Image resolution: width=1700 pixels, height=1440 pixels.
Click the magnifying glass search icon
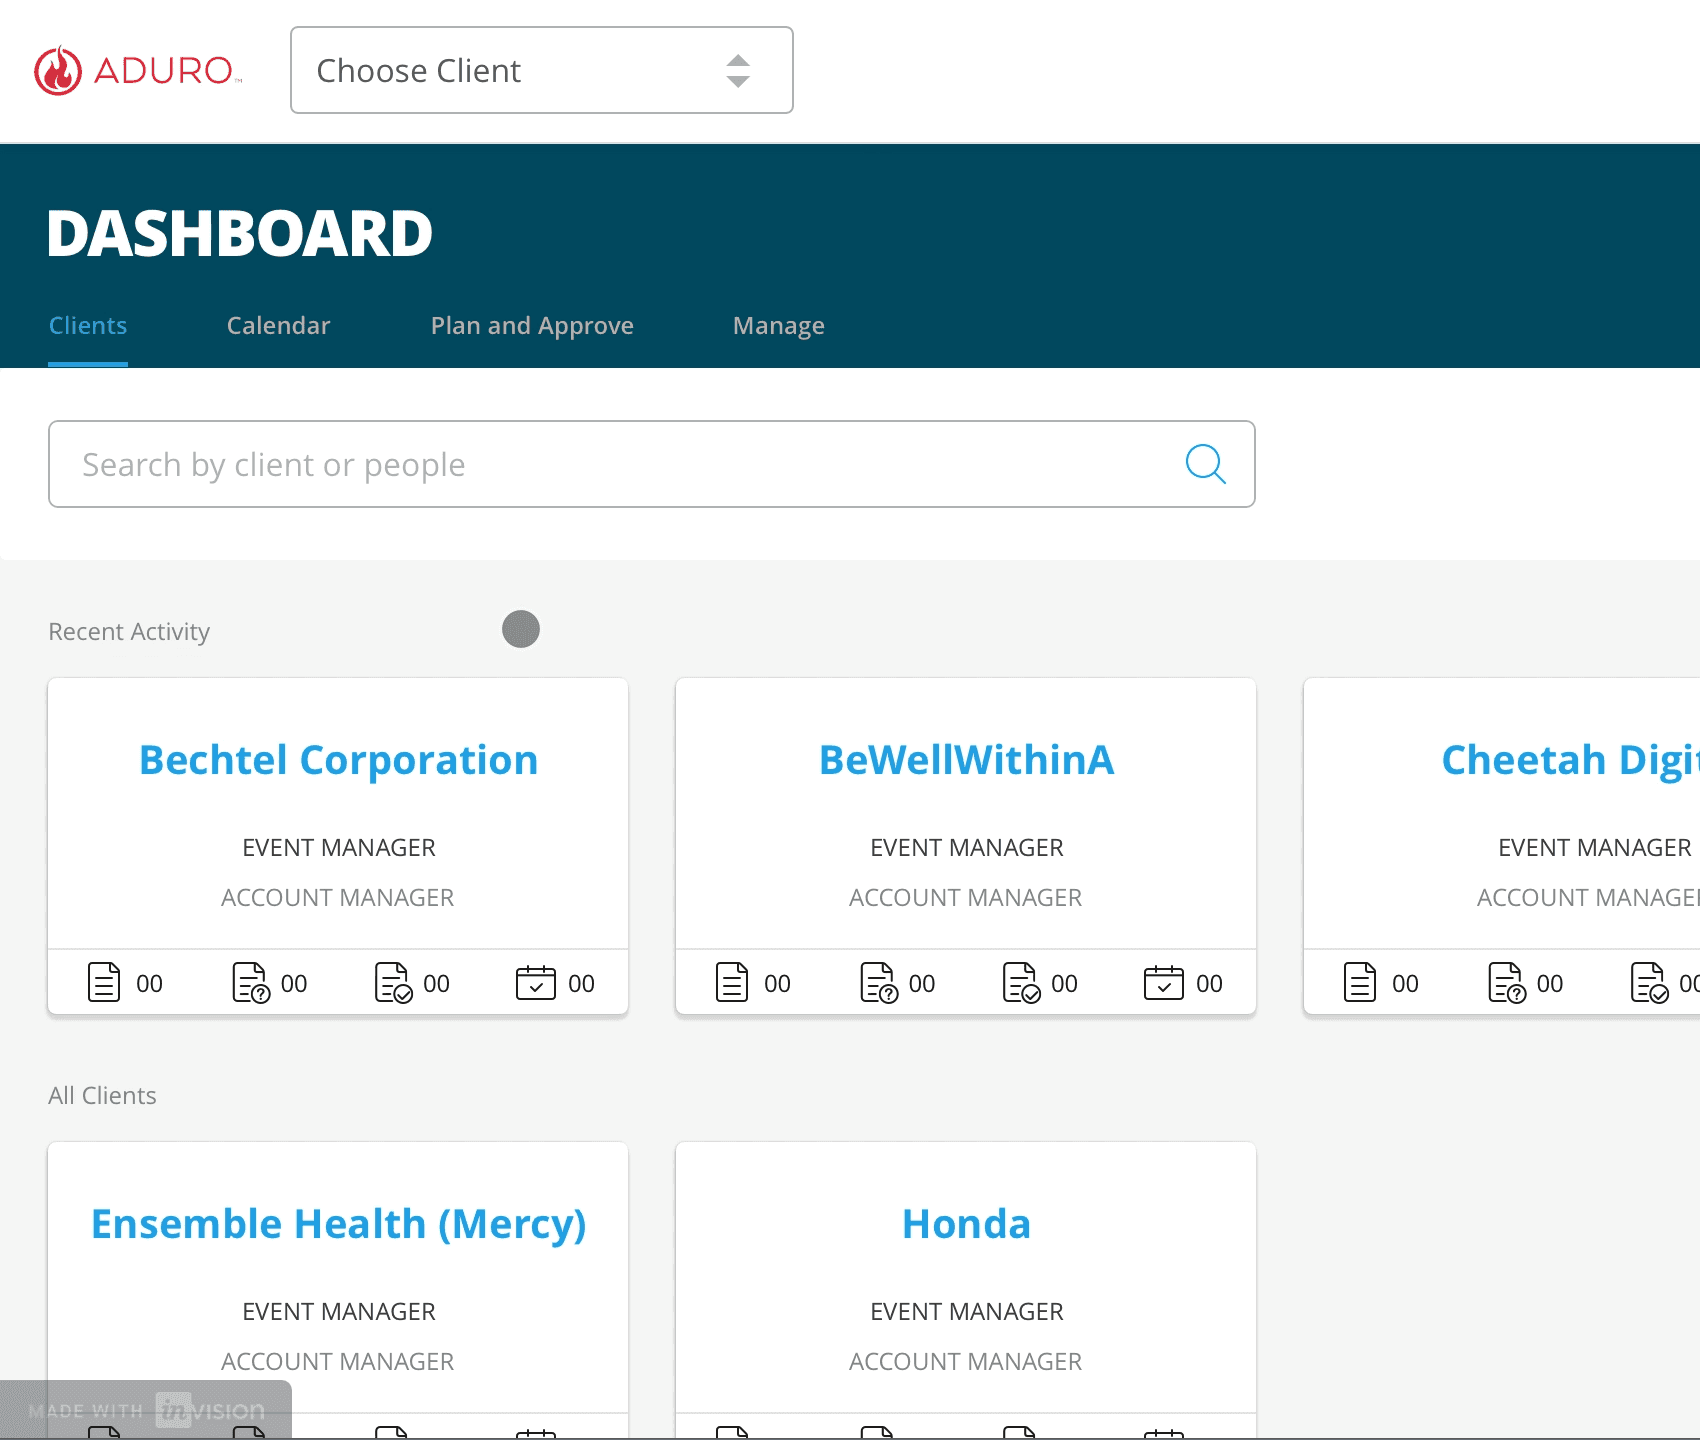click(1205, 464)
